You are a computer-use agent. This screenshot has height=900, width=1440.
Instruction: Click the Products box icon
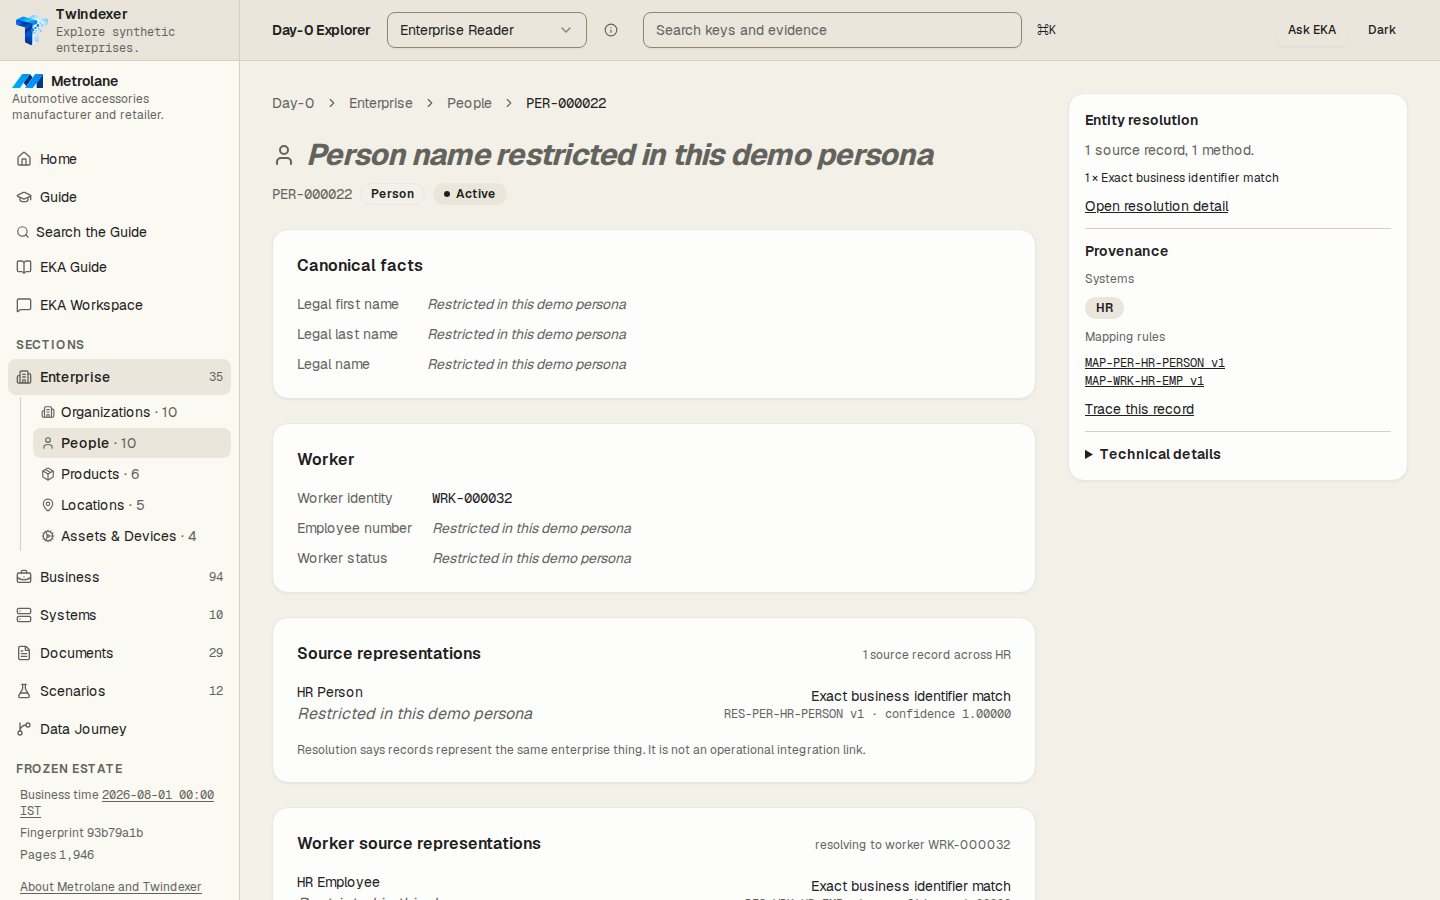pyautogui.click(x=48, y=474)
